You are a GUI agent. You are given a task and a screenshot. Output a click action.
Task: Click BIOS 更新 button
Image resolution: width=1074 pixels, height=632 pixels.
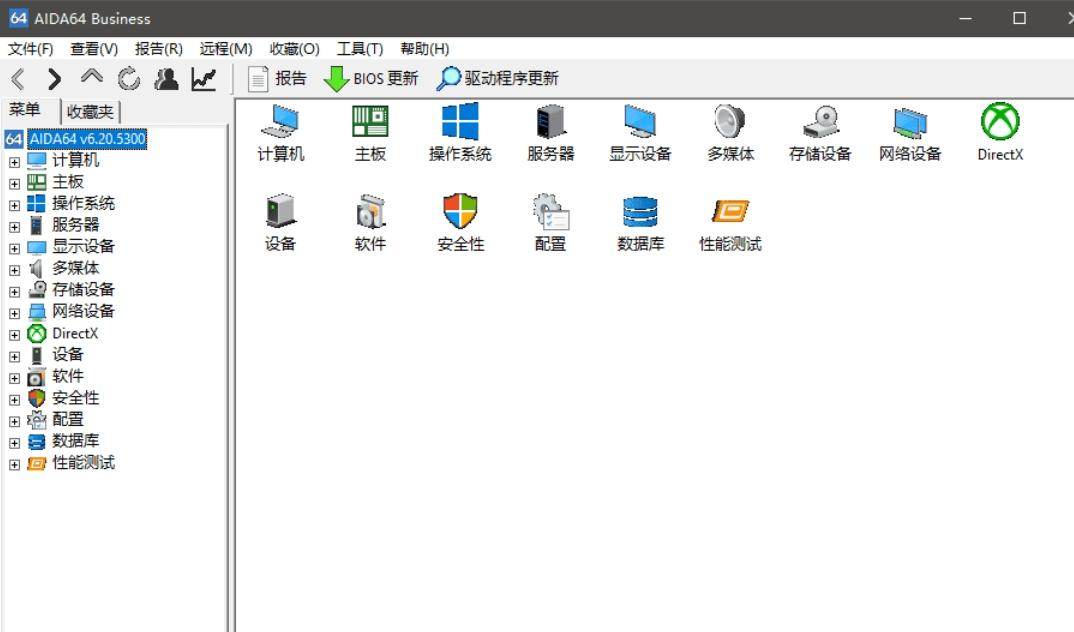[x=371, y=79]
